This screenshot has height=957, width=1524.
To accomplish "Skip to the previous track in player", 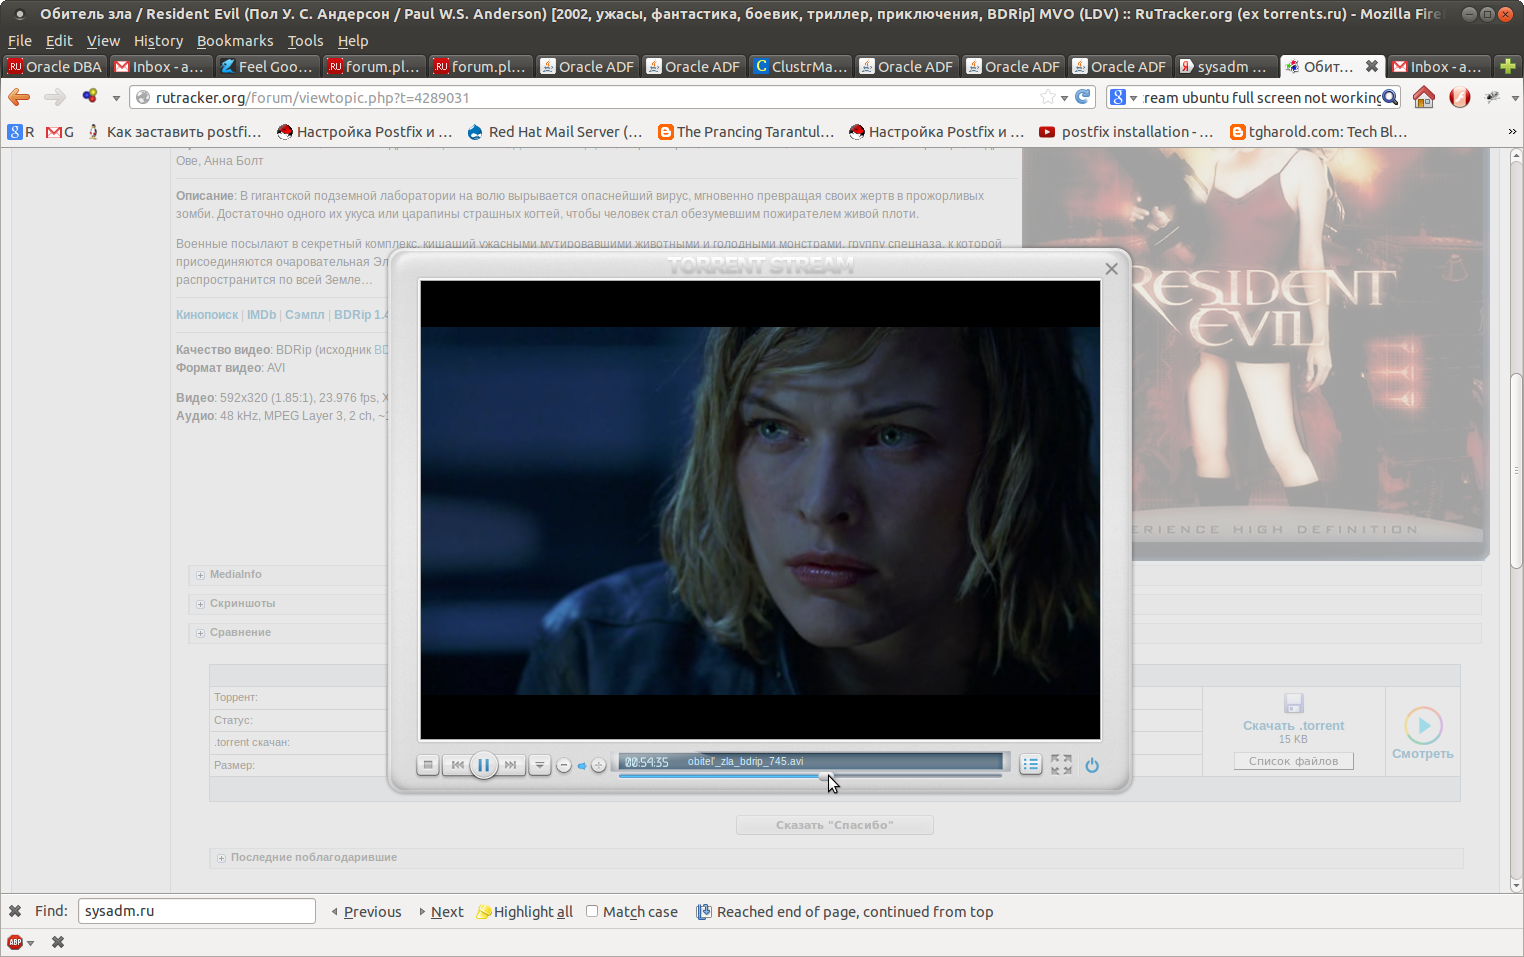I will pyautogui.click(x=457, y=765).
